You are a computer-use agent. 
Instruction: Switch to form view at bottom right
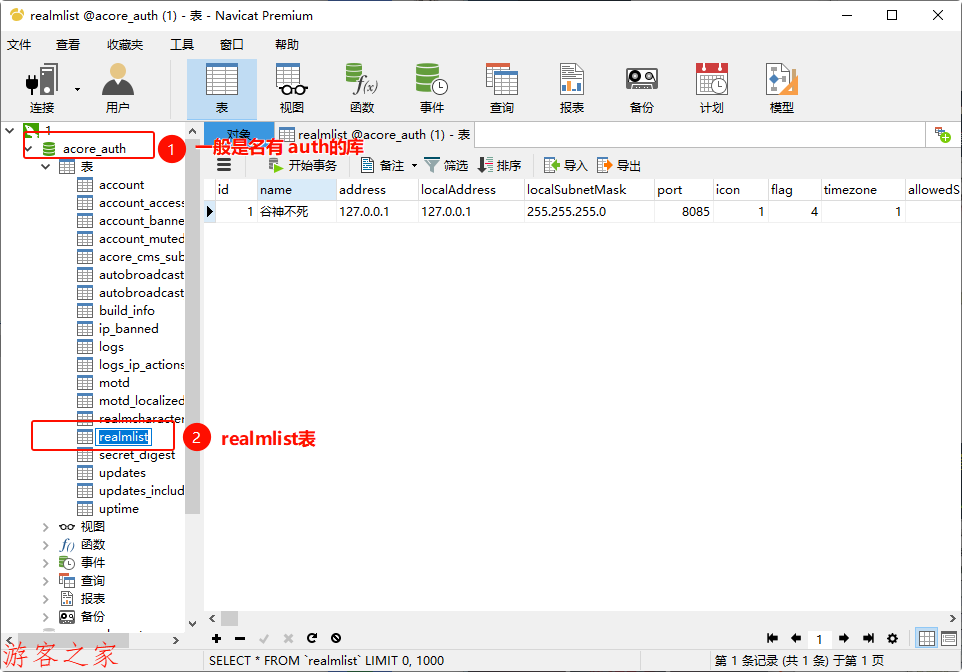[948, 638]
